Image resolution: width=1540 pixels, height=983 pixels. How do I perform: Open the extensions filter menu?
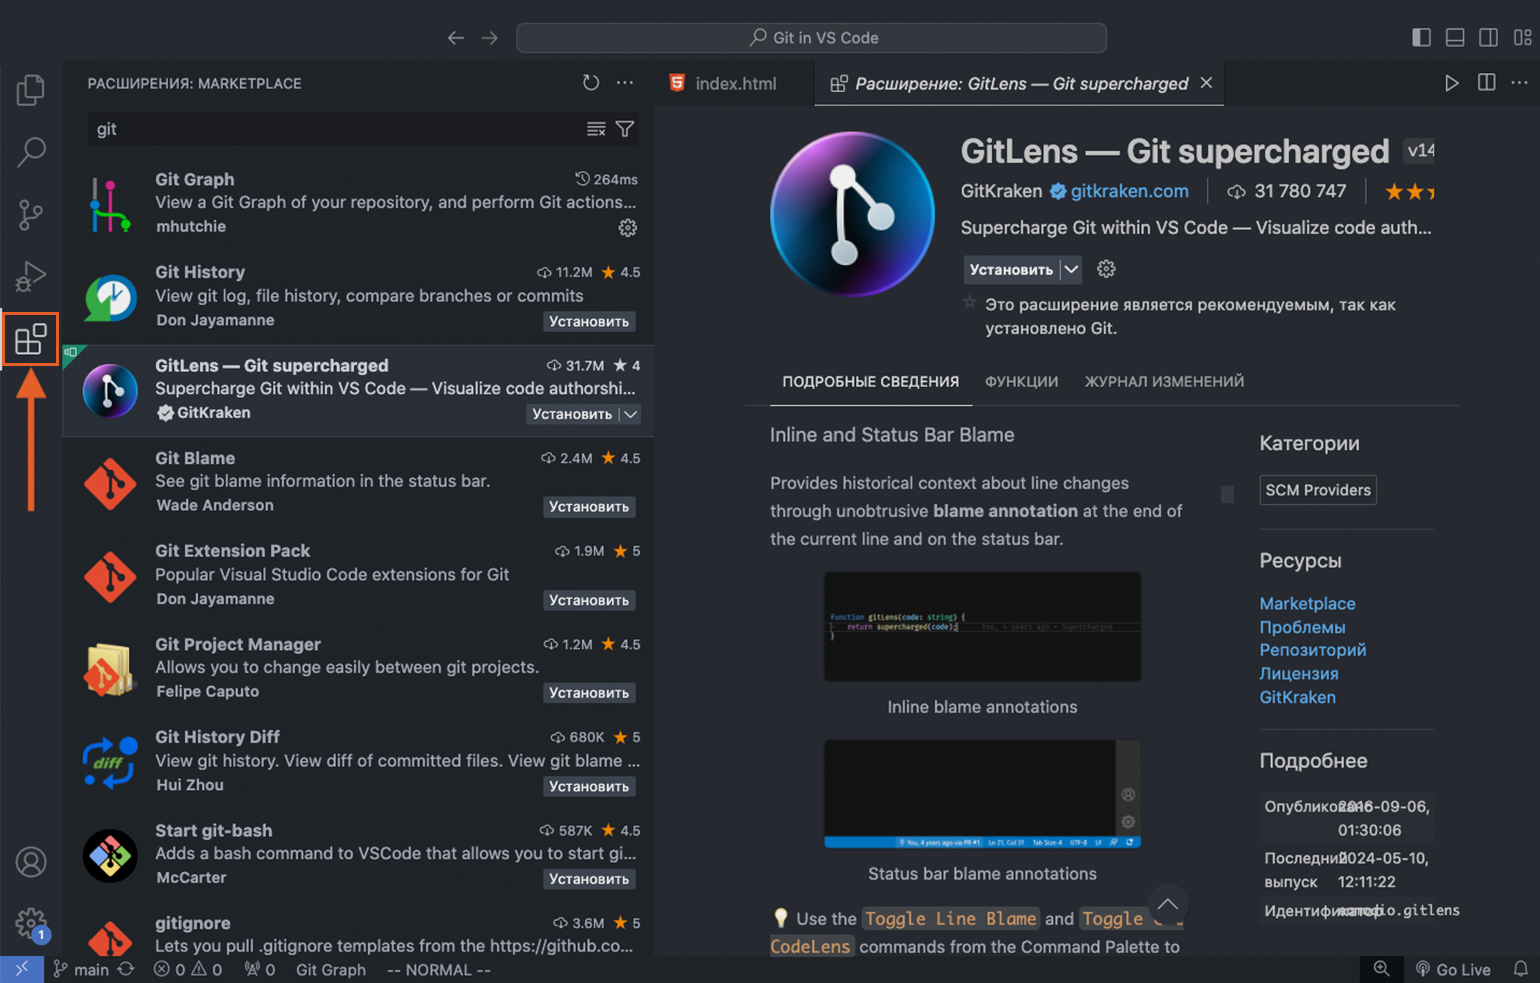[x=625, y=129]
